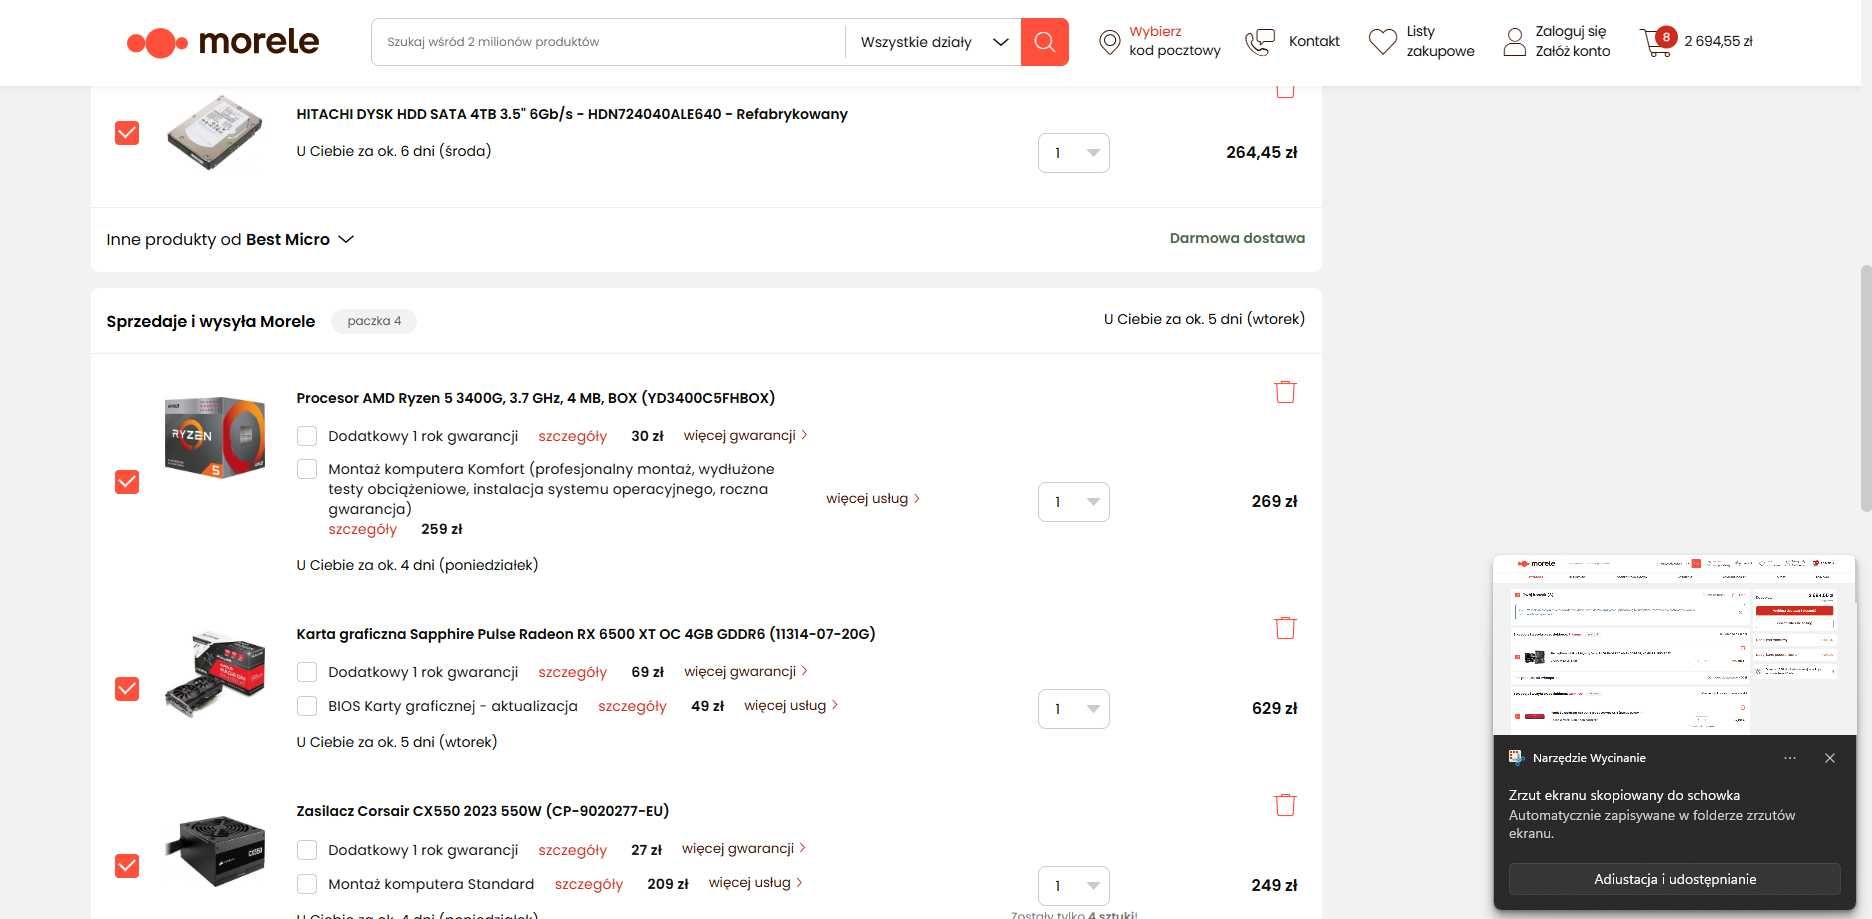1872x919 pixels.
Task: Open the Hitachi HDD 4TB product title
Action: coord(572,114)
